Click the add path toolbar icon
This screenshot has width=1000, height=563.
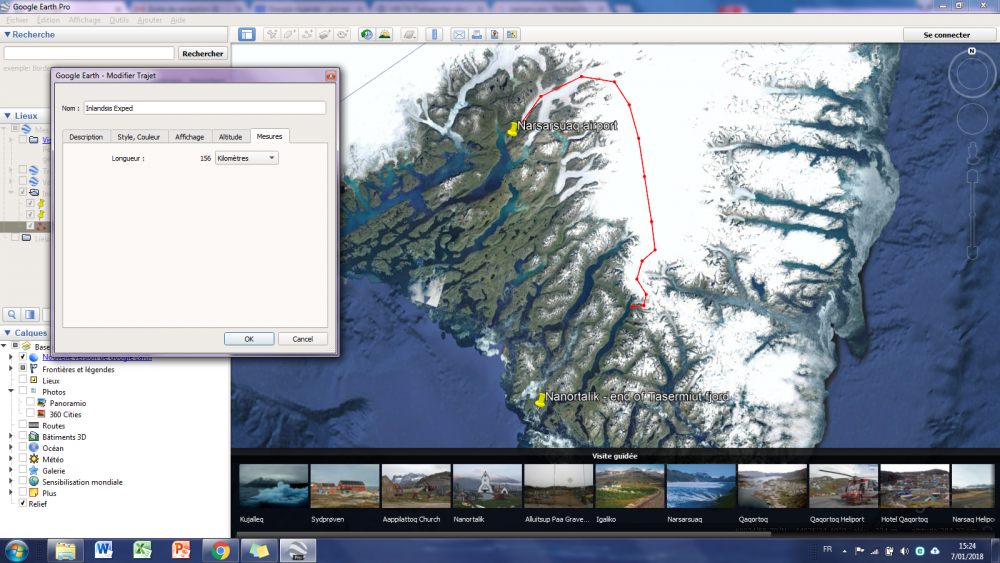pos(307,34)
